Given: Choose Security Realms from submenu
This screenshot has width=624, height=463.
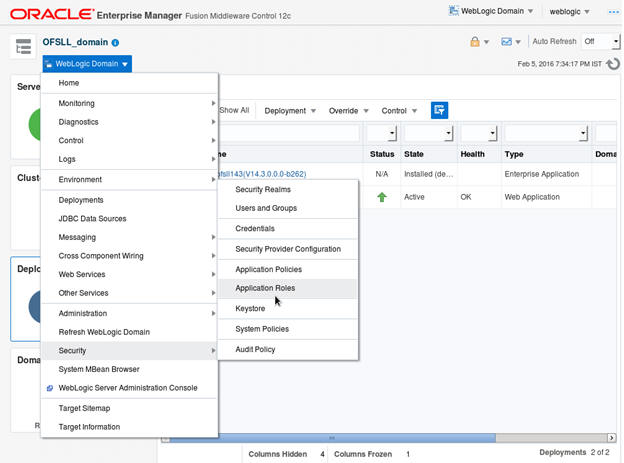Looking at the screenshot, I should pos(288,189).
